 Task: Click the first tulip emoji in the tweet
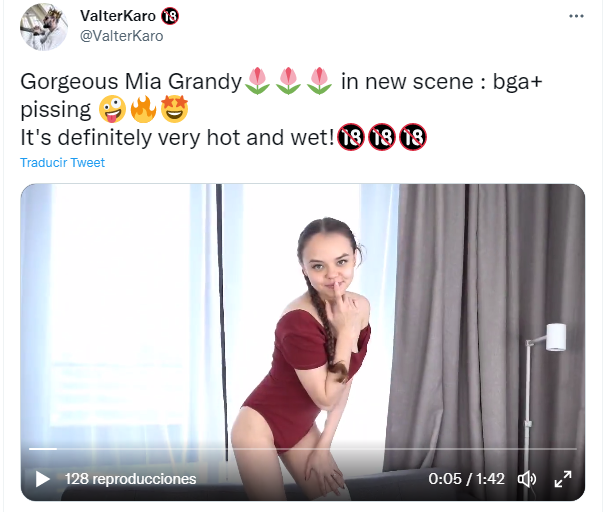pos(257,81)
